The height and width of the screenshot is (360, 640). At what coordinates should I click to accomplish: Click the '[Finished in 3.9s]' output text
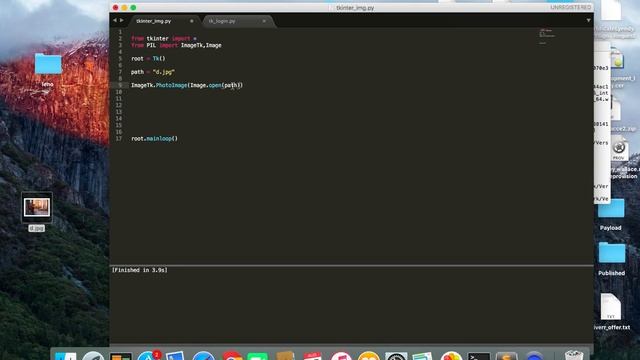(x=140, y=270)
